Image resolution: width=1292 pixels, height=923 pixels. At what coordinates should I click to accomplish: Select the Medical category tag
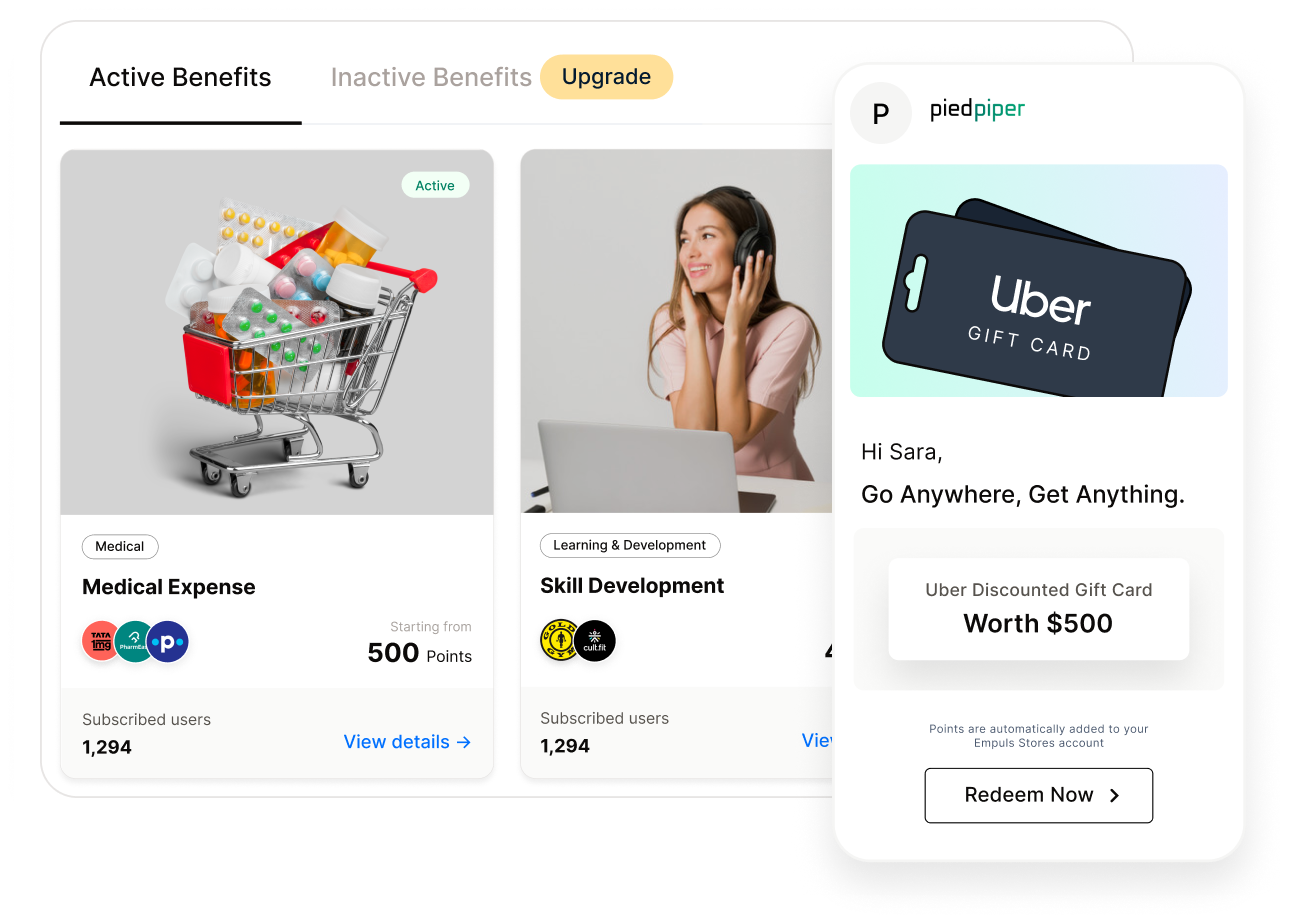click(x=120, y=546)
